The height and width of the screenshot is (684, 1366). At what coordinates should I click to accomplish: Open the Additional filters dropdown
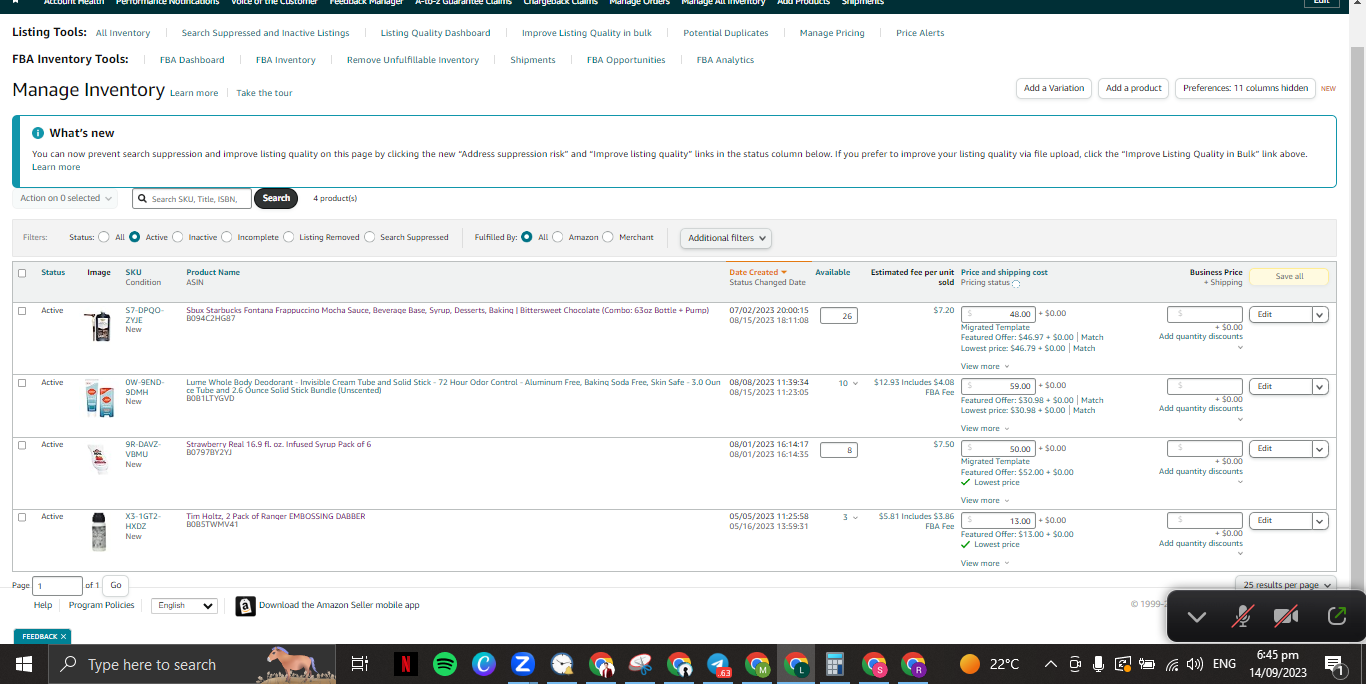[726, 238]
